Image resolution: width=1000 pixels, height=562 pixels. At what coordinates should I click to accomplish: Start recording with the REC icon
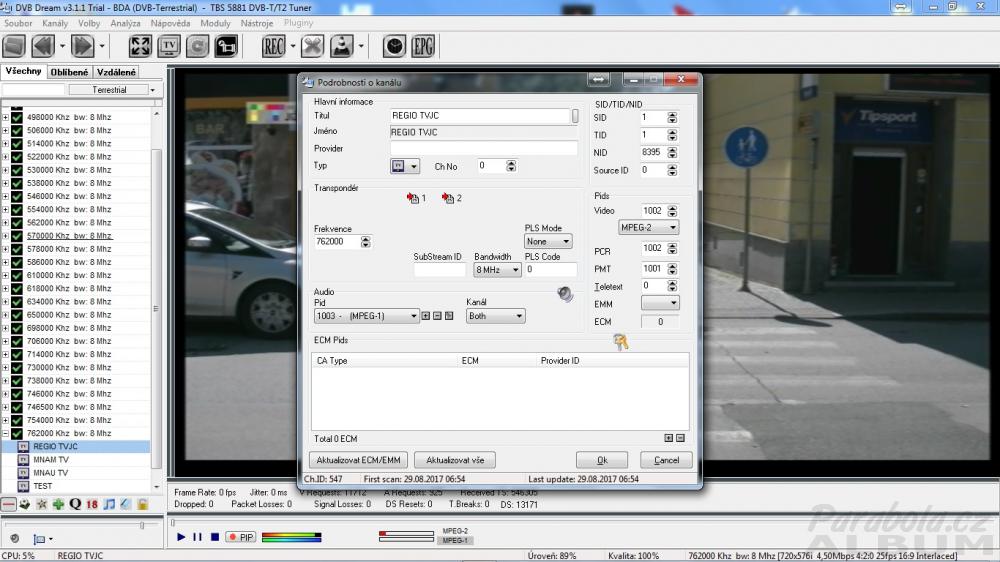274,47
